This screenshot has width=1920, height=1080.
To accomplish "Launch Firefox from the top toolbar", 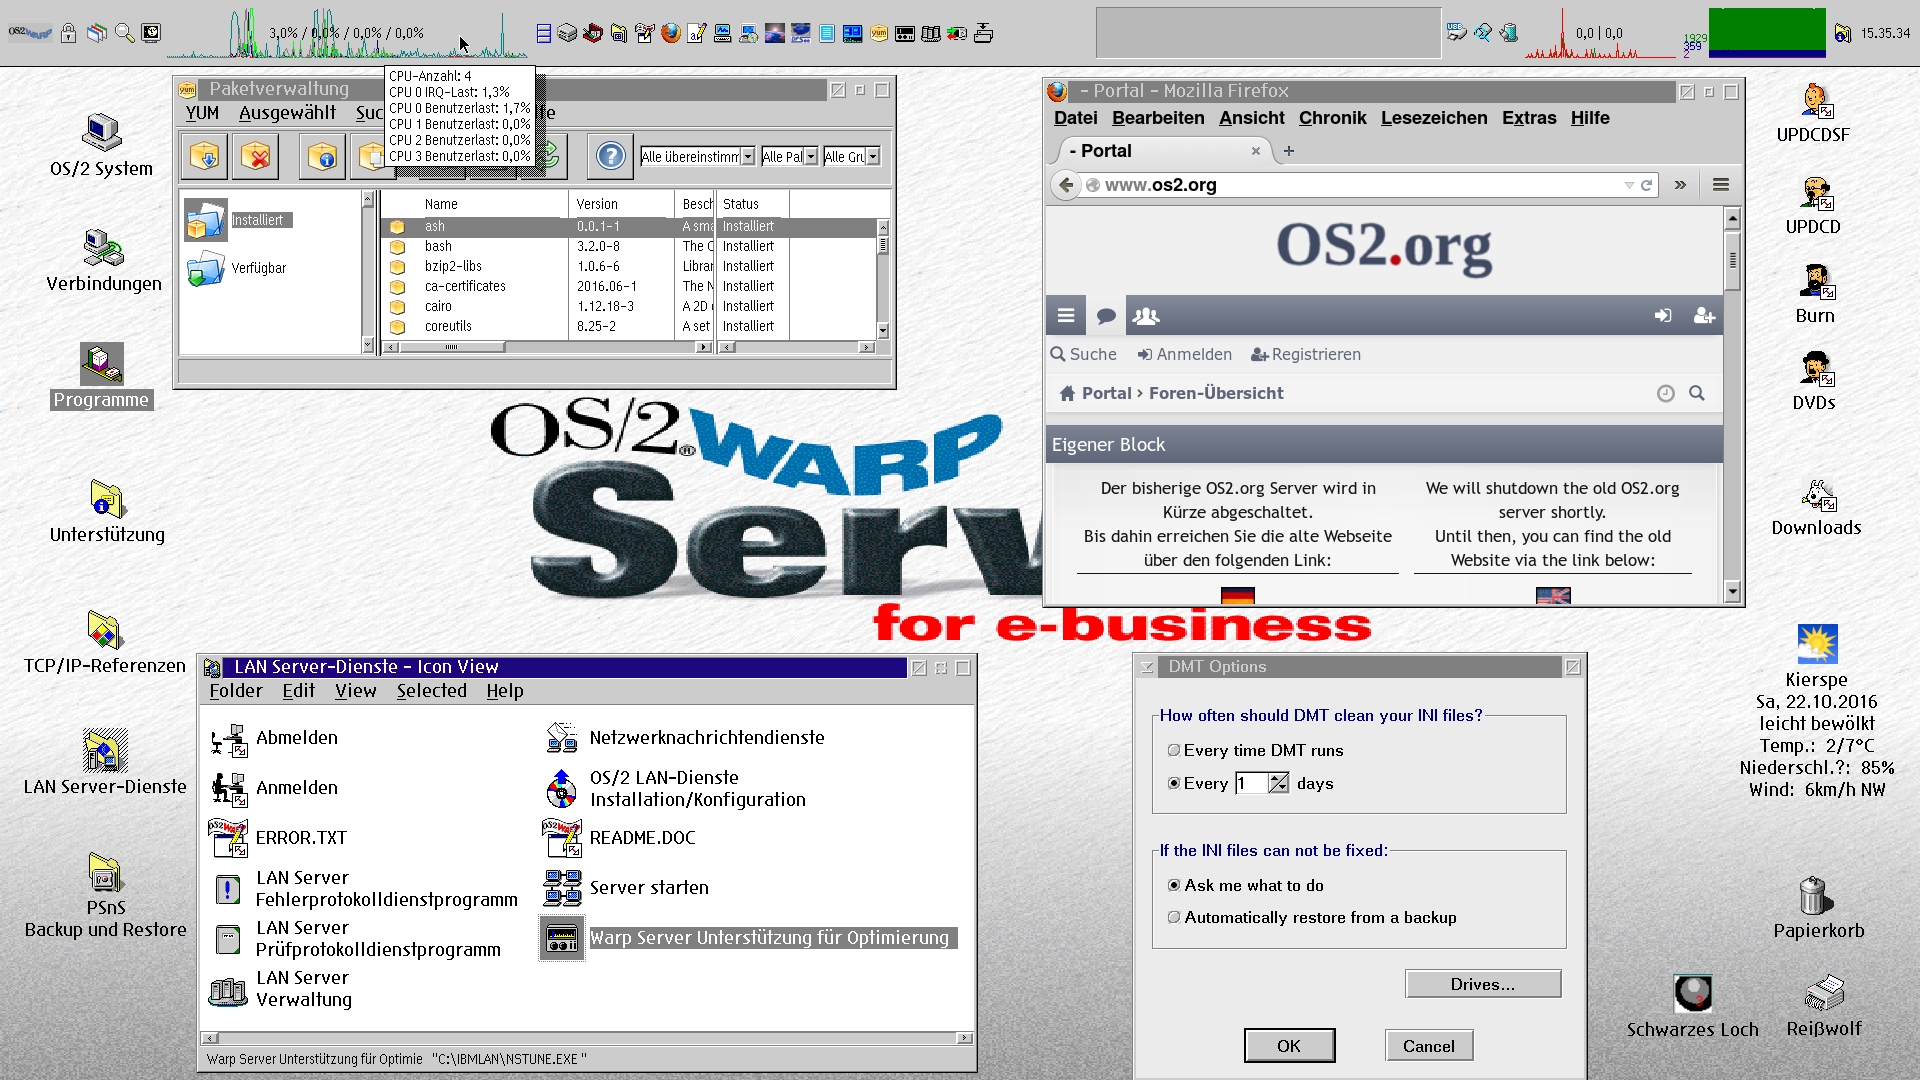I will pyautogui.click(x=671, y=33).
